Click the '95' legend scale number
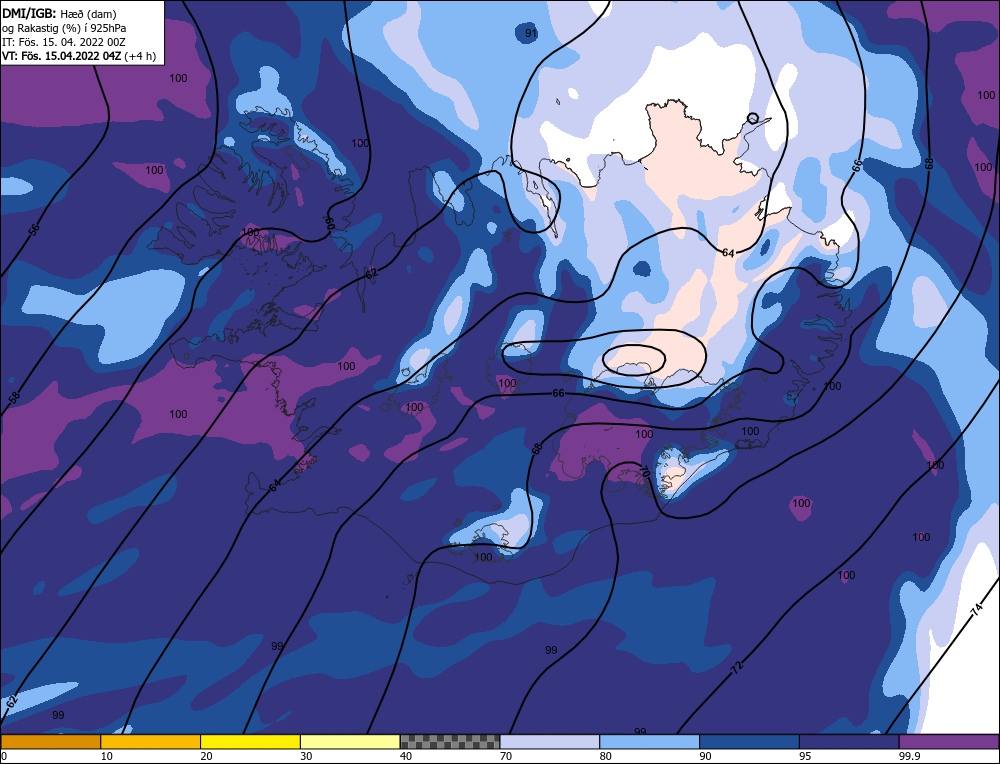1000x764 pixels. tap(805, 756)
